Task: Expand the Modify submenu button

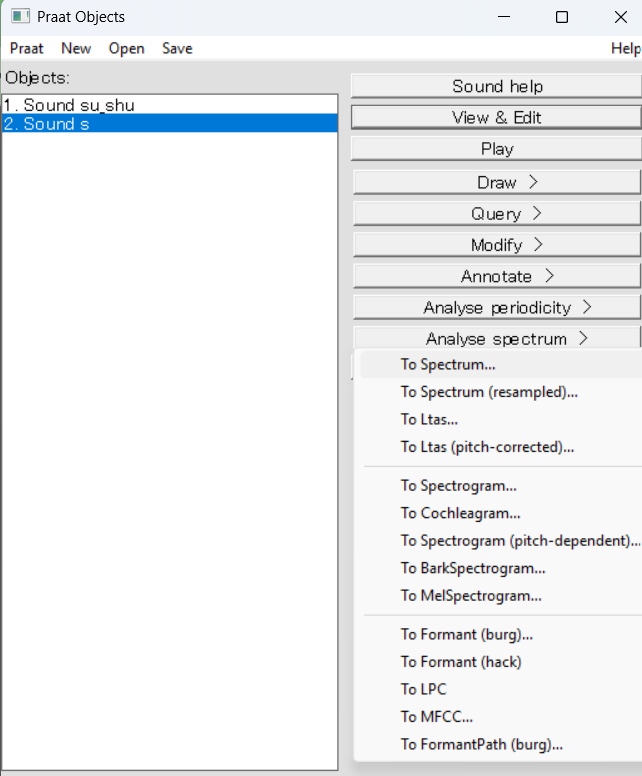Action: point(497,244)
